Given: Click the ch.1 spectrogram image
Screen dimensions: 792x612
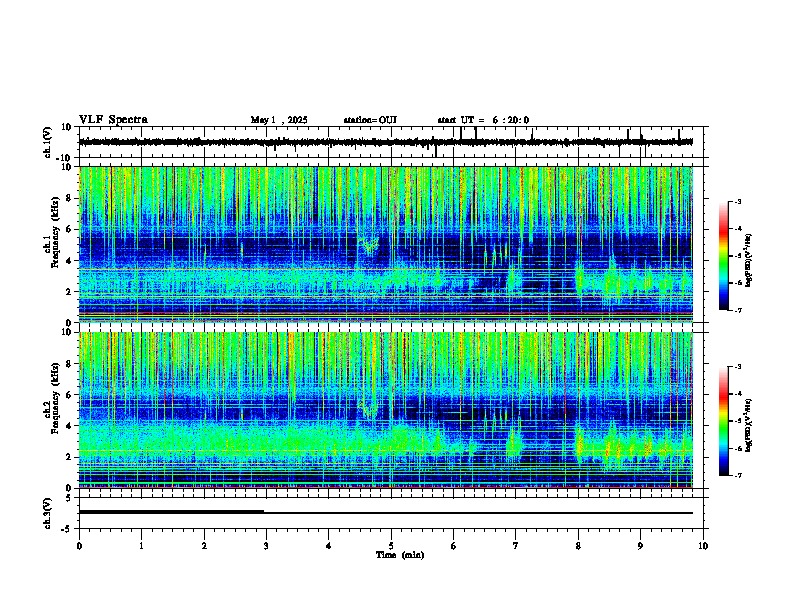Looking at the screenshot, I should 386,244.
